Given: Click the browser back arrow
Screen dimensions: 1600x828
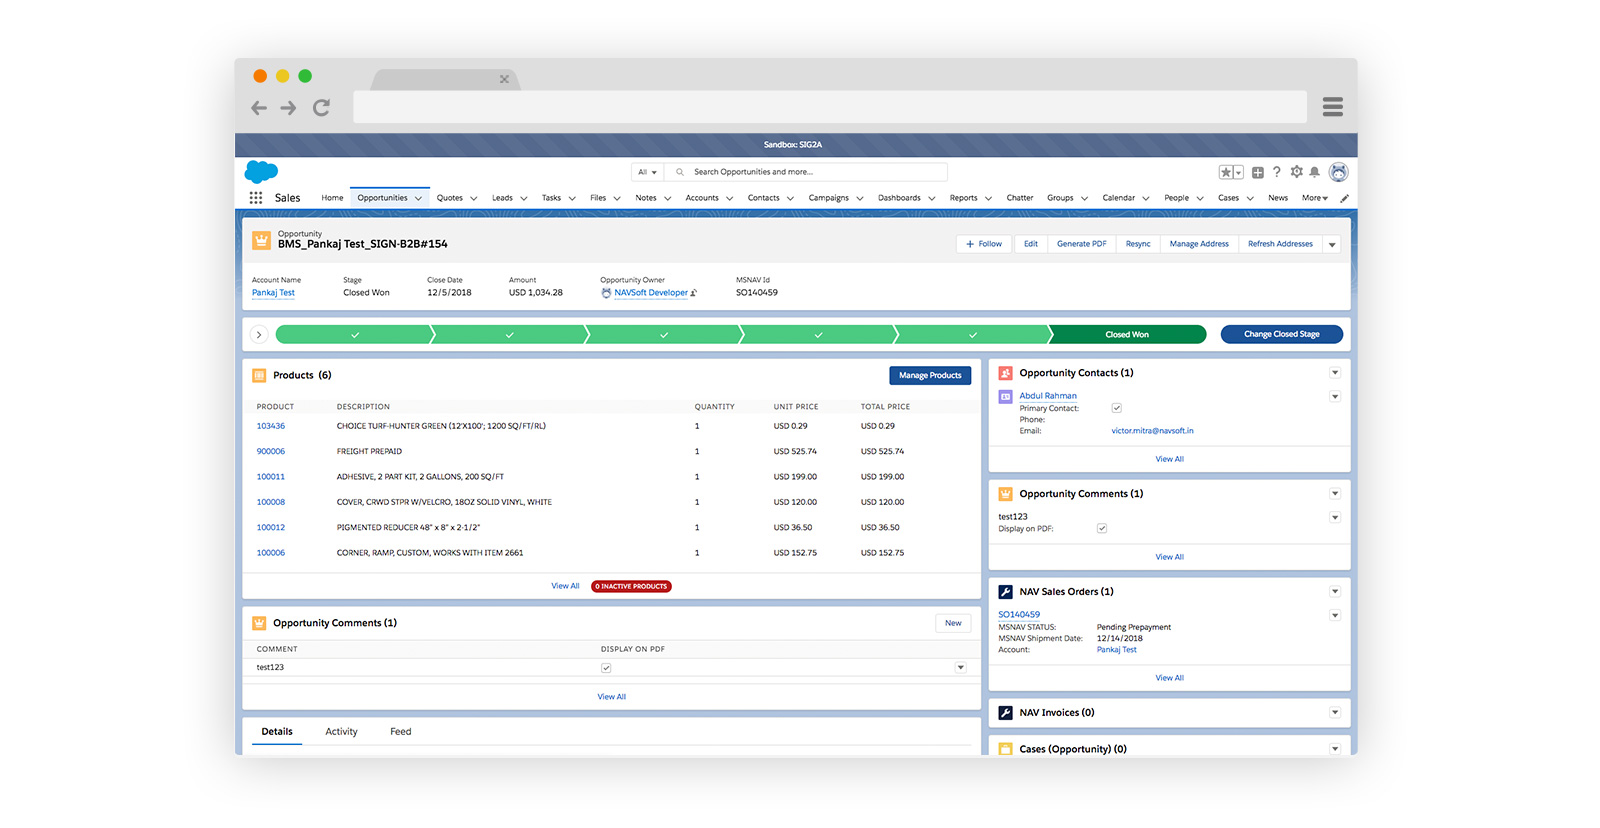Looking at the screenshot, I should click(x=259, y=108).
